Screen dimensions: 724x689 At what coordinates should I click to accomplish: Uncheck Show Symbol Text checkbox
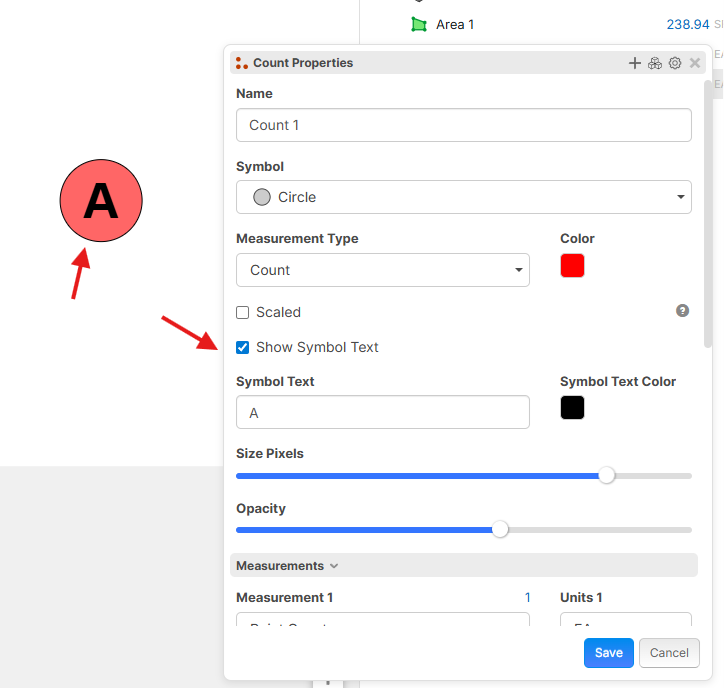pyautogui.click(x=242, y=347)
